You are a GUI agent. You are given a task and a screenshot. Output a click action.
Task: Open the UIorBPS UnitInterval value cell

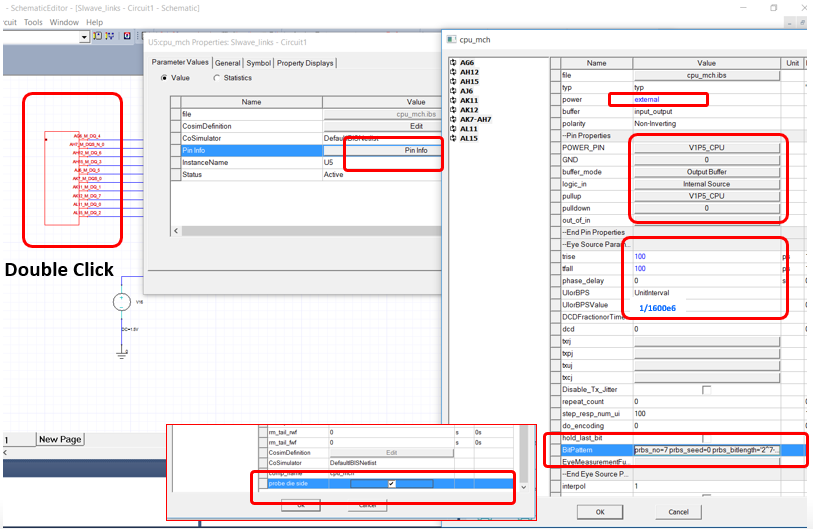(x=706, y=293)
